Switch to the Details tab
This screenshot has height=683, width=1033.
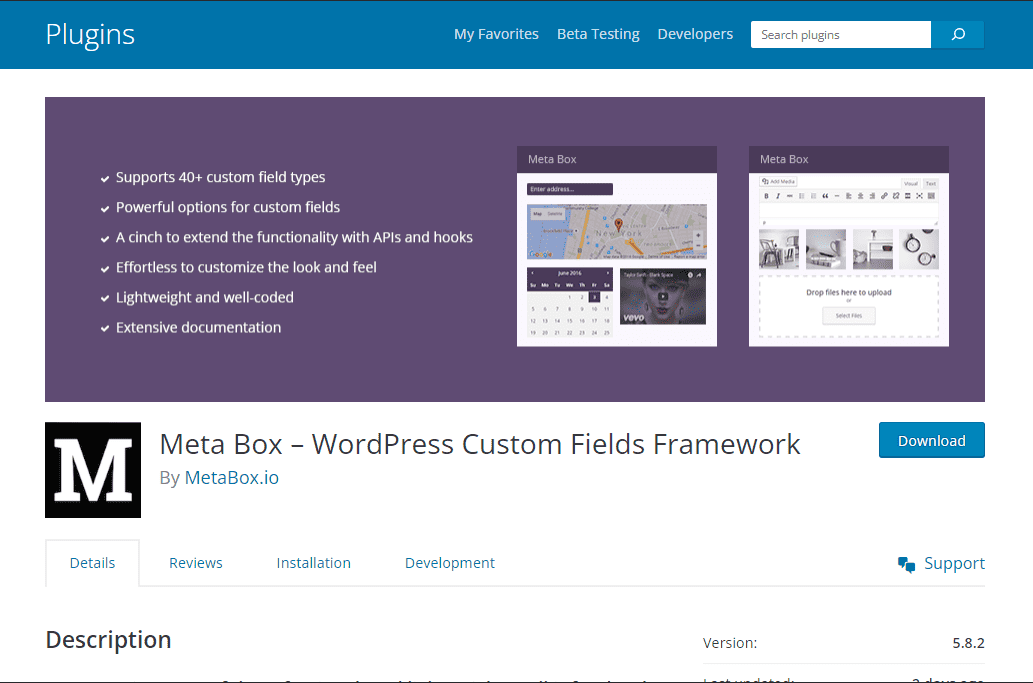click(92, 563)
